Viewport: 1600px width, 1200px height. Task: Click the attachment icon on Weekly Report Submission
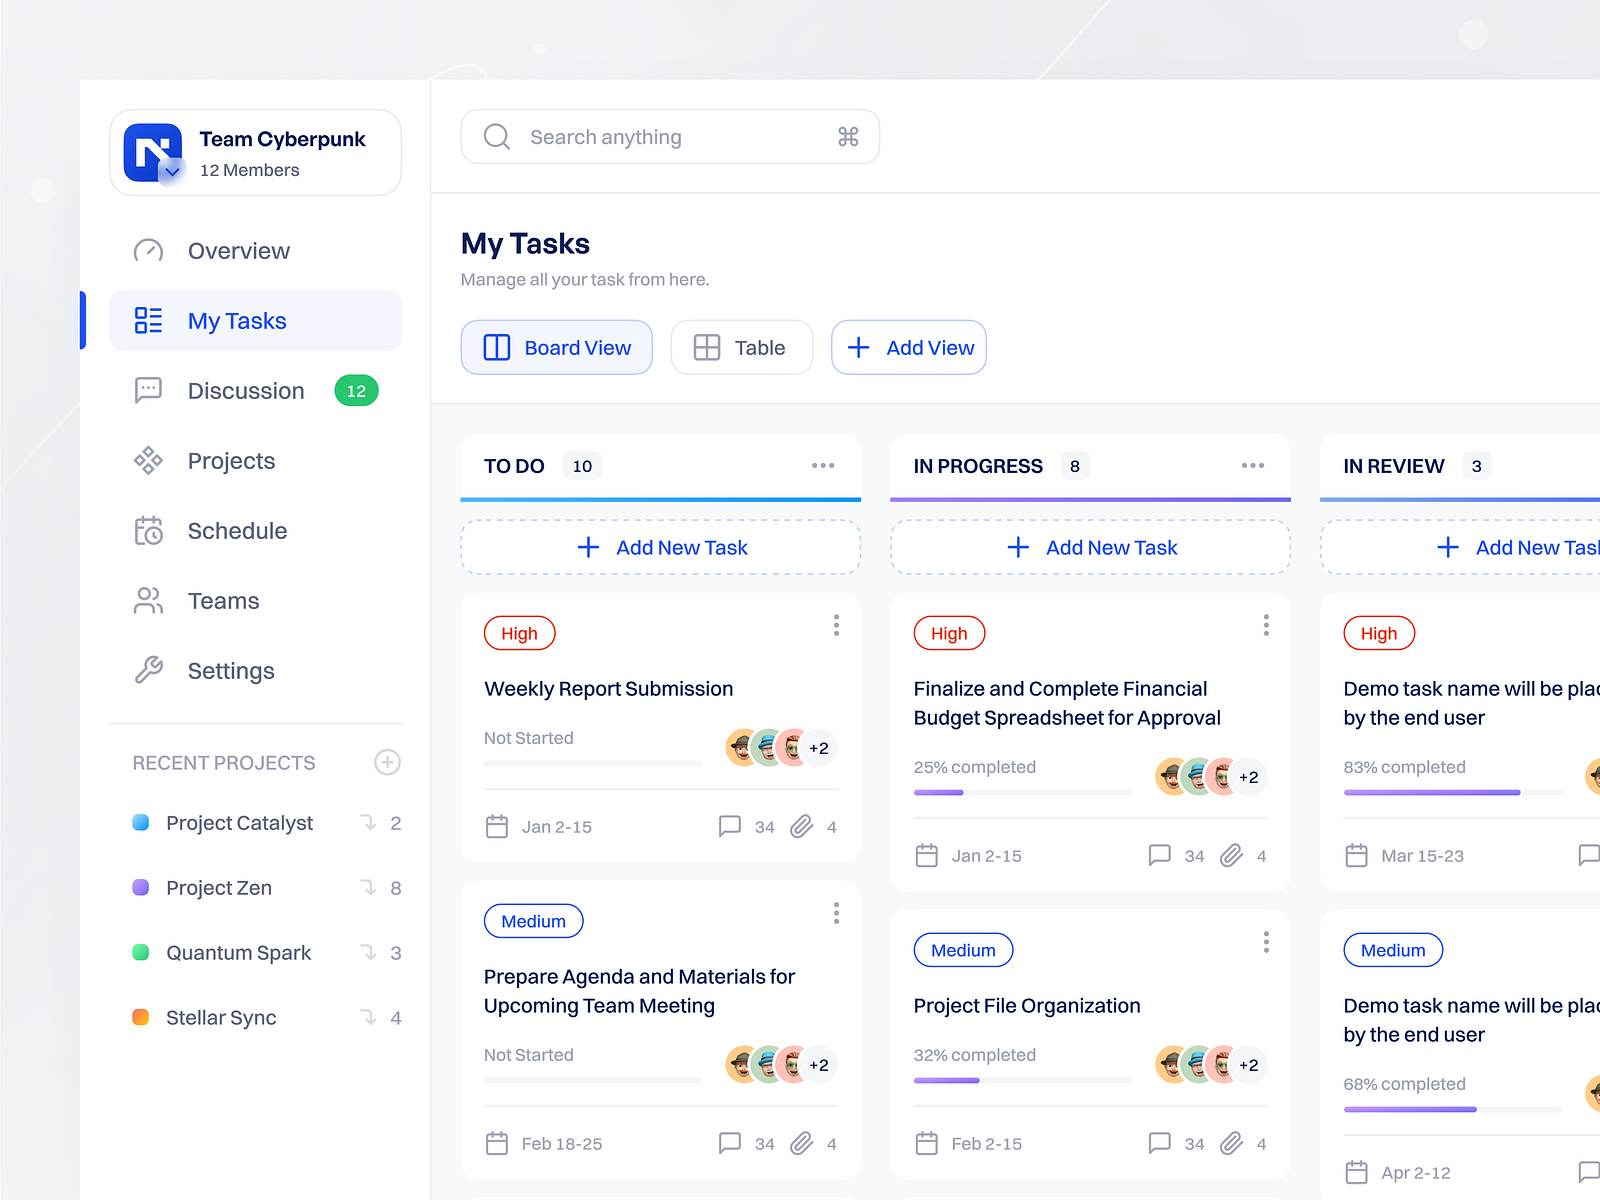tap(801, 826)
